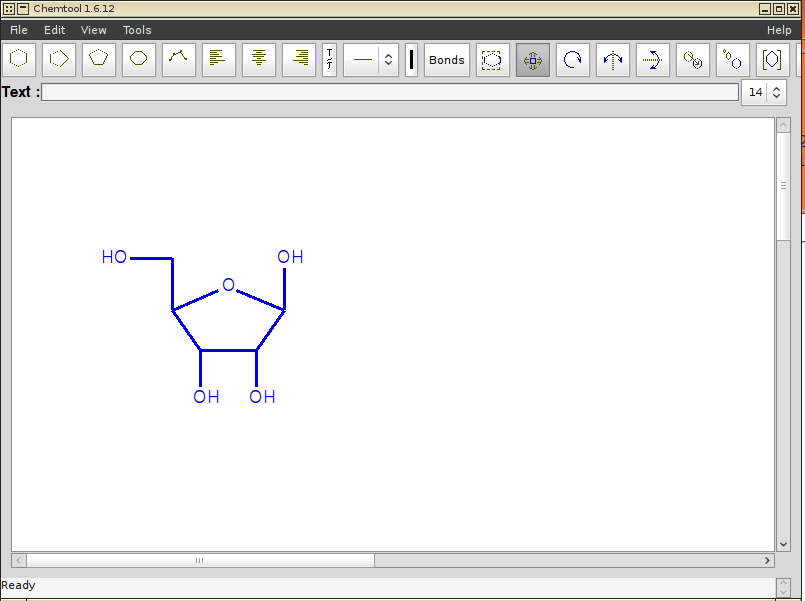Activate the mark/select region tool
Image resolution: width=805 pixels, height=601 pixels.
tap(492, 60)
